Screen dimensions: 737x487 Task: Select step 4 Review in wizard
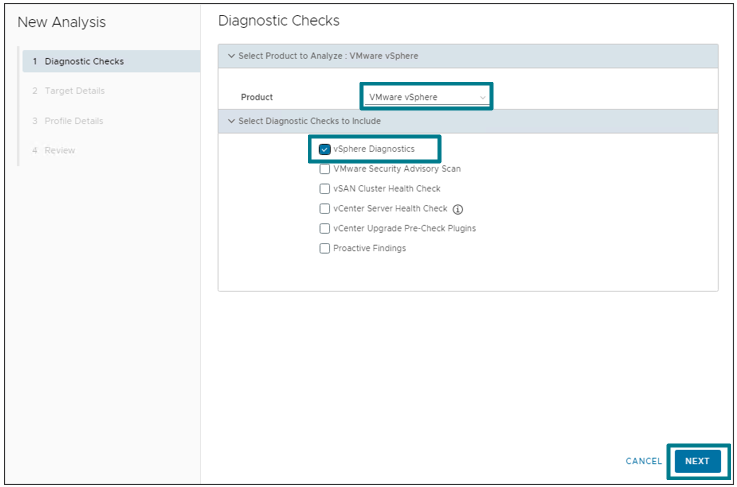click(60, 150)
